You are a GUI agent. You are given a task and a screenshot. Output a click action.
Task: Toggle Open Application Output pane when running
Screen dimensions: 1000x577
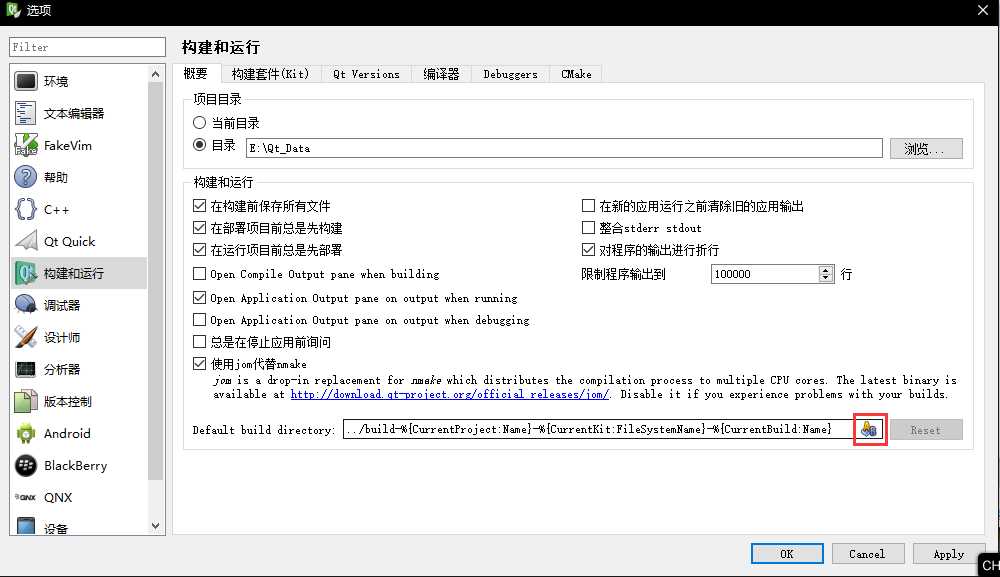[200, 298]
